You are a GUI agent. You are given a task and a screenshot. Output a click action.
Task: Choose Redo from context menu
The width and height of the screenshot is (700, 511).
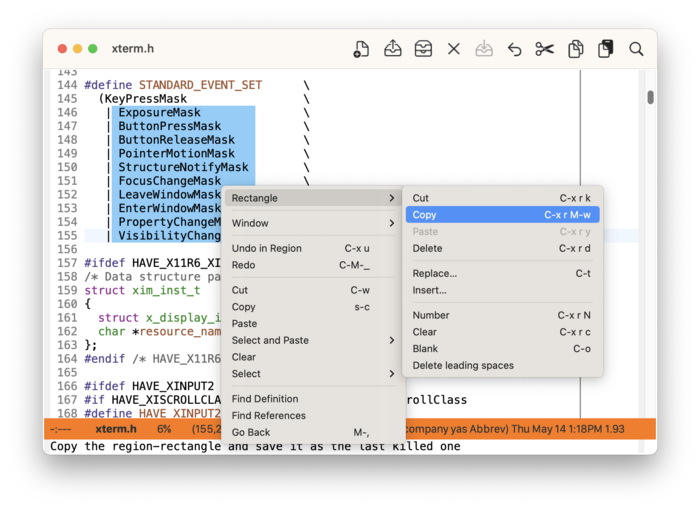tap(312, 265)
